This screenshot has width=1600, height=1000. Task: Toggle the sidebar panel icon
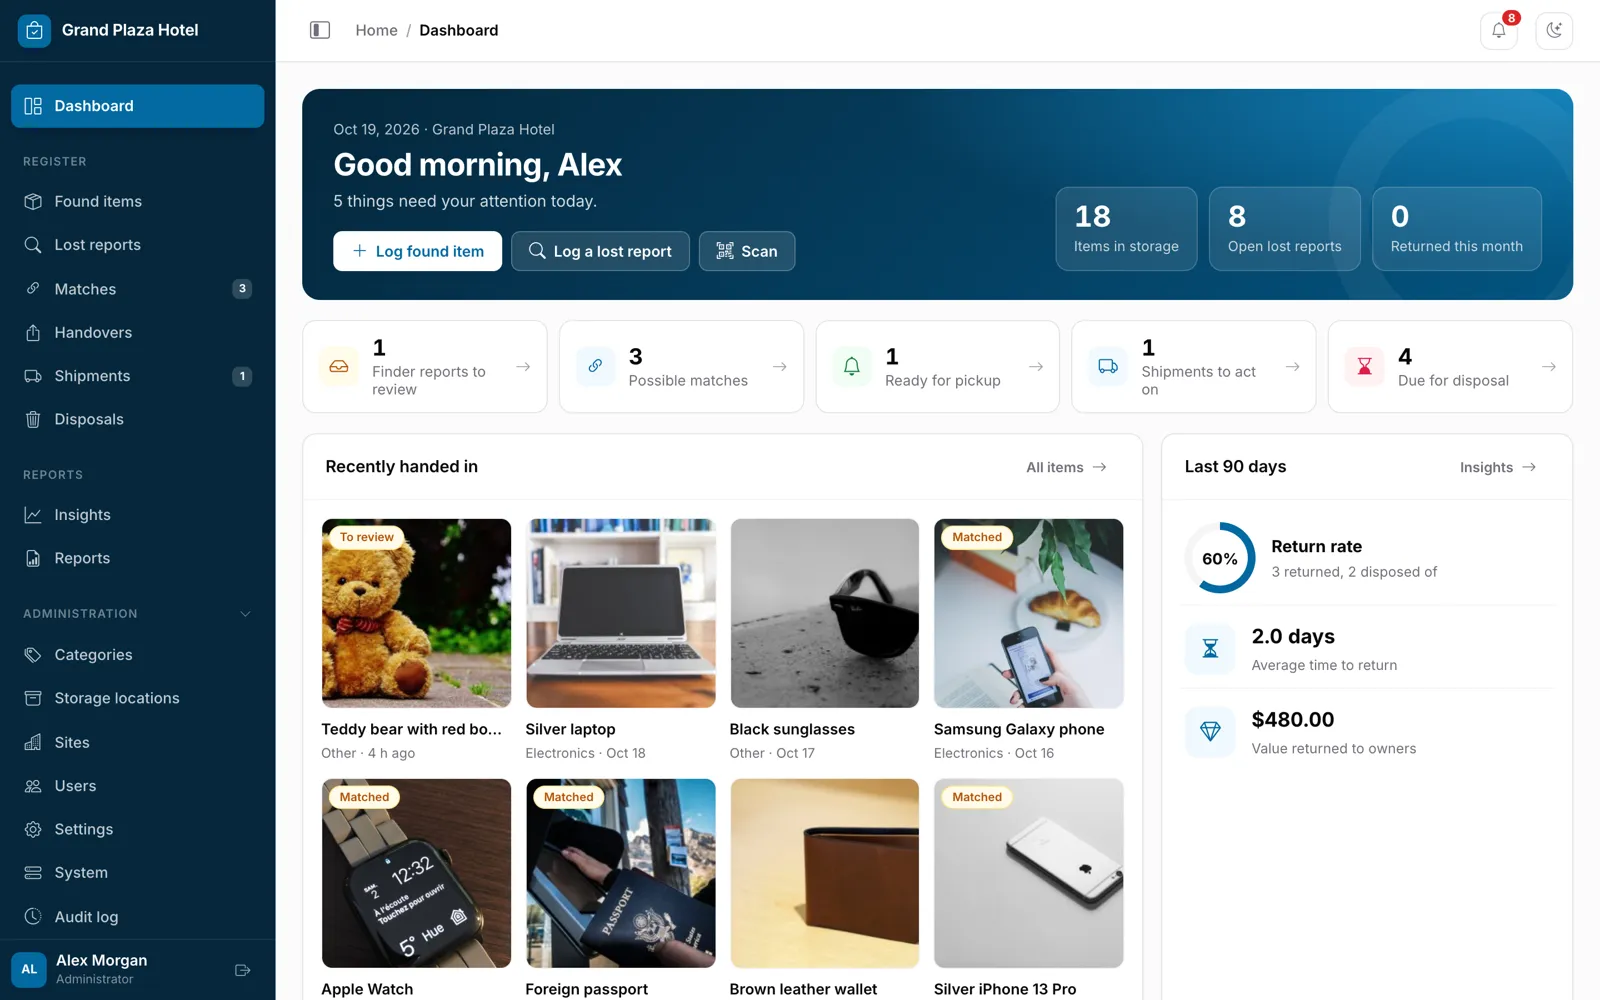[320, 30]
